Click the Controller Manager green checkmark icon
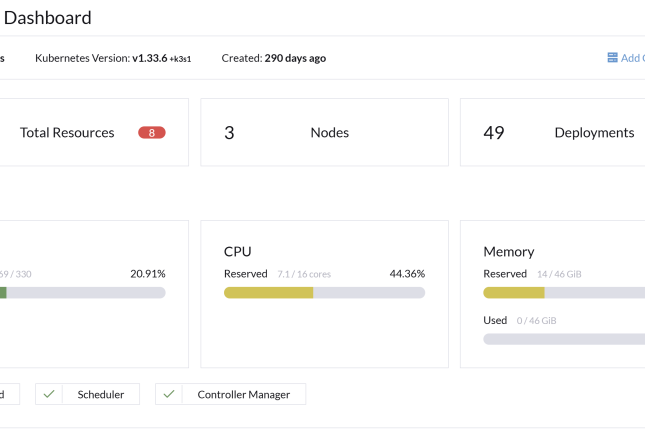Viewport: 645px width, 430px height. pos(169,394)
